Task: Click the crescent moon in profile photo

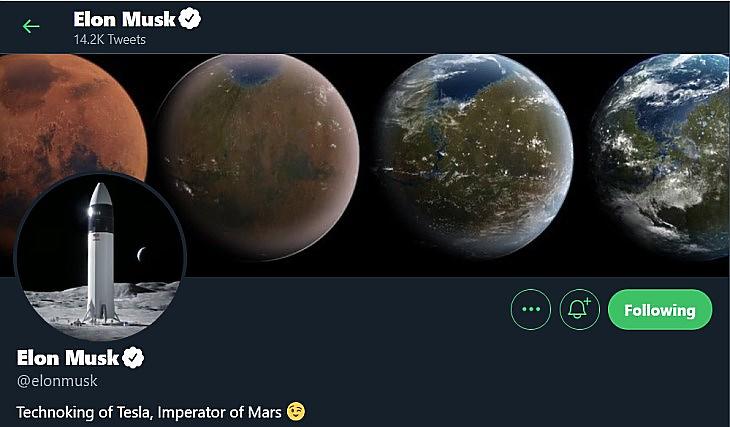Action: pos(141,254)
